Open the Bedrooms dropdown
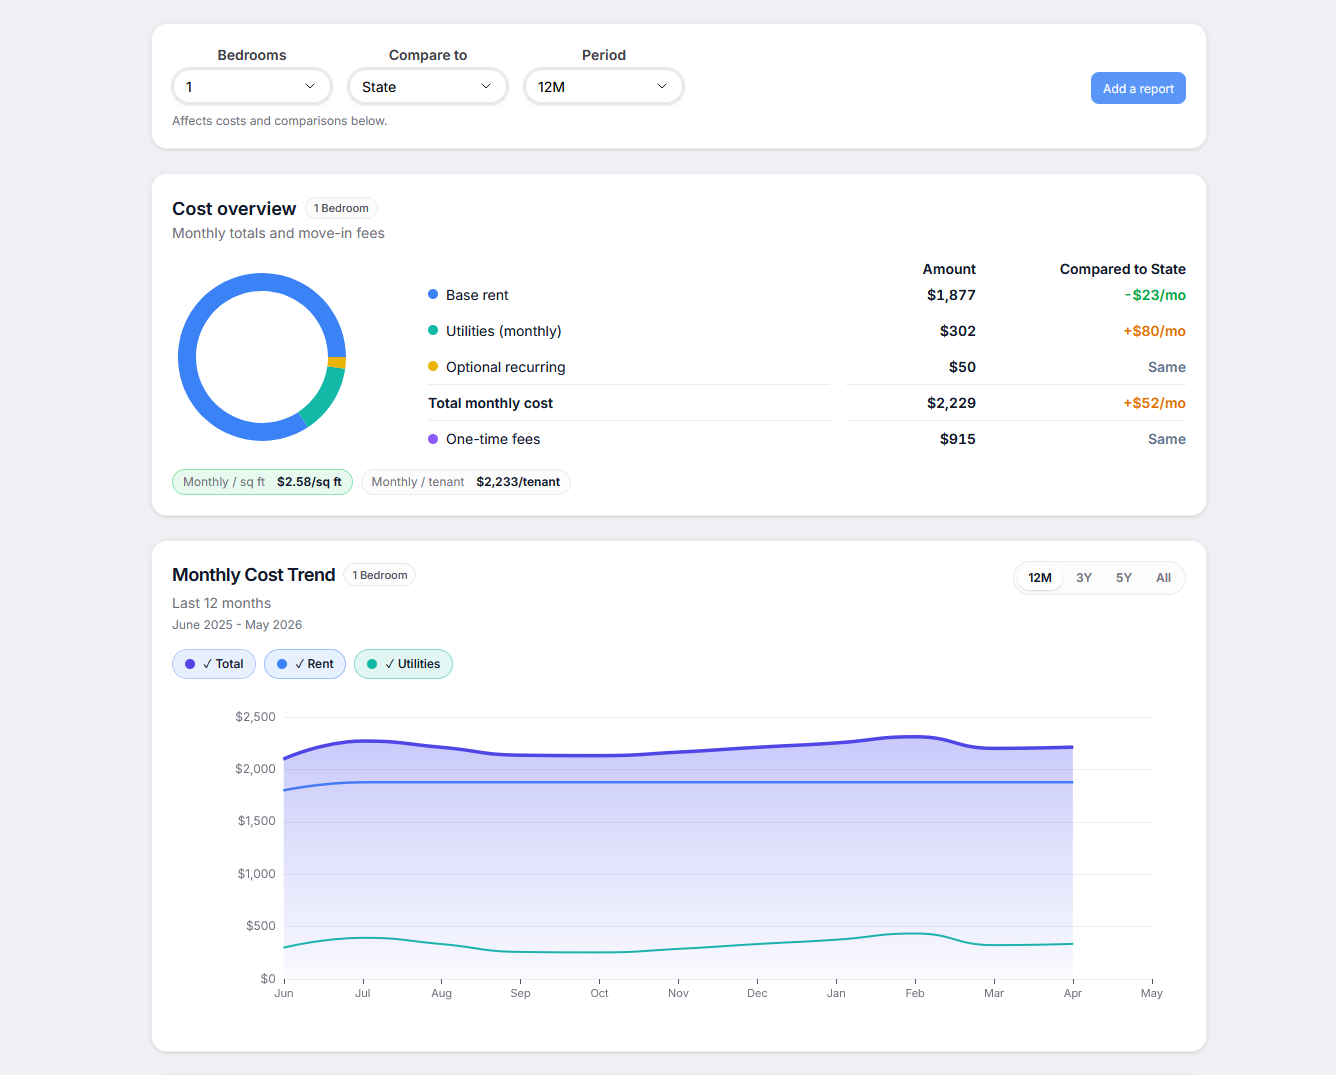 coord(252,87)
